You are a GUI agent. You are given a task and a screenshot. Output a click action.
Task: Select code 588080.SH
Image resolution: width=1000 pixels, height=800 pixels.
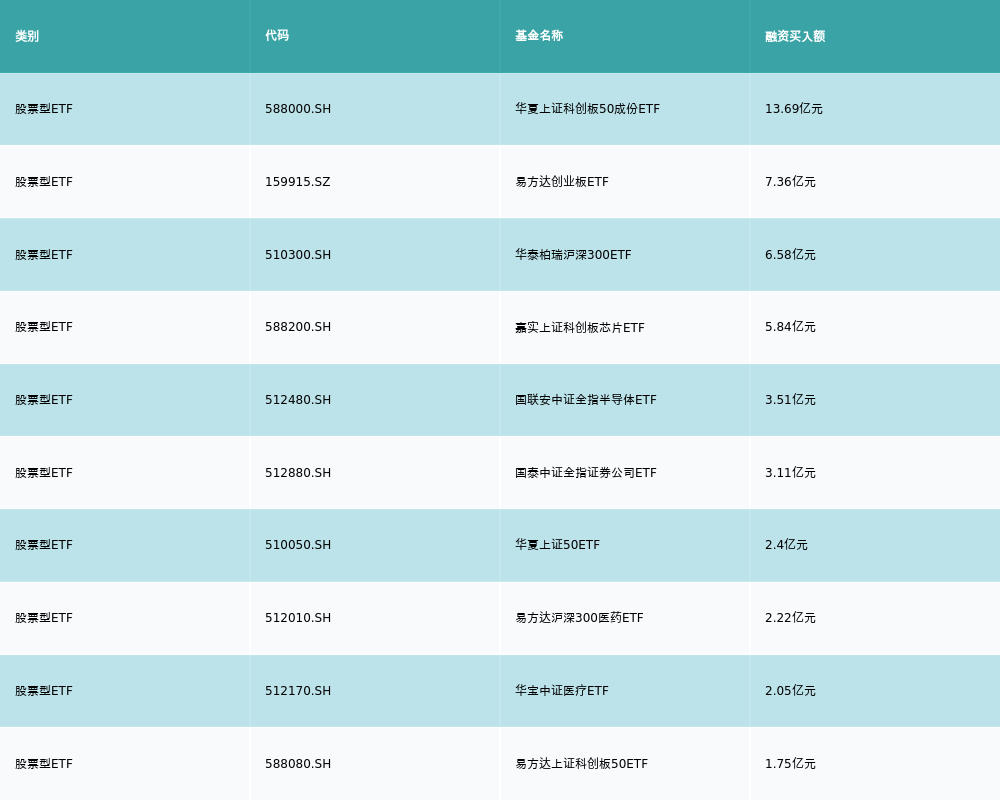click(x=298, y=764)
